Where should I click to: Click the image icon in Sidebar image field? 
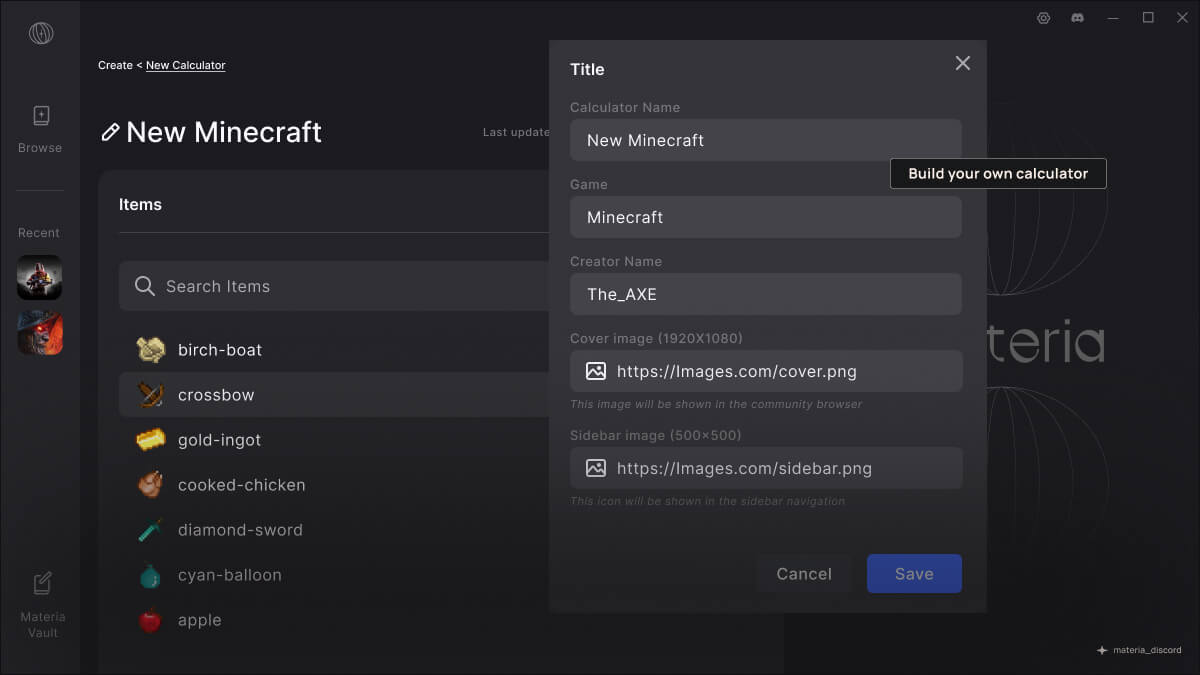(x=596, y=468)
